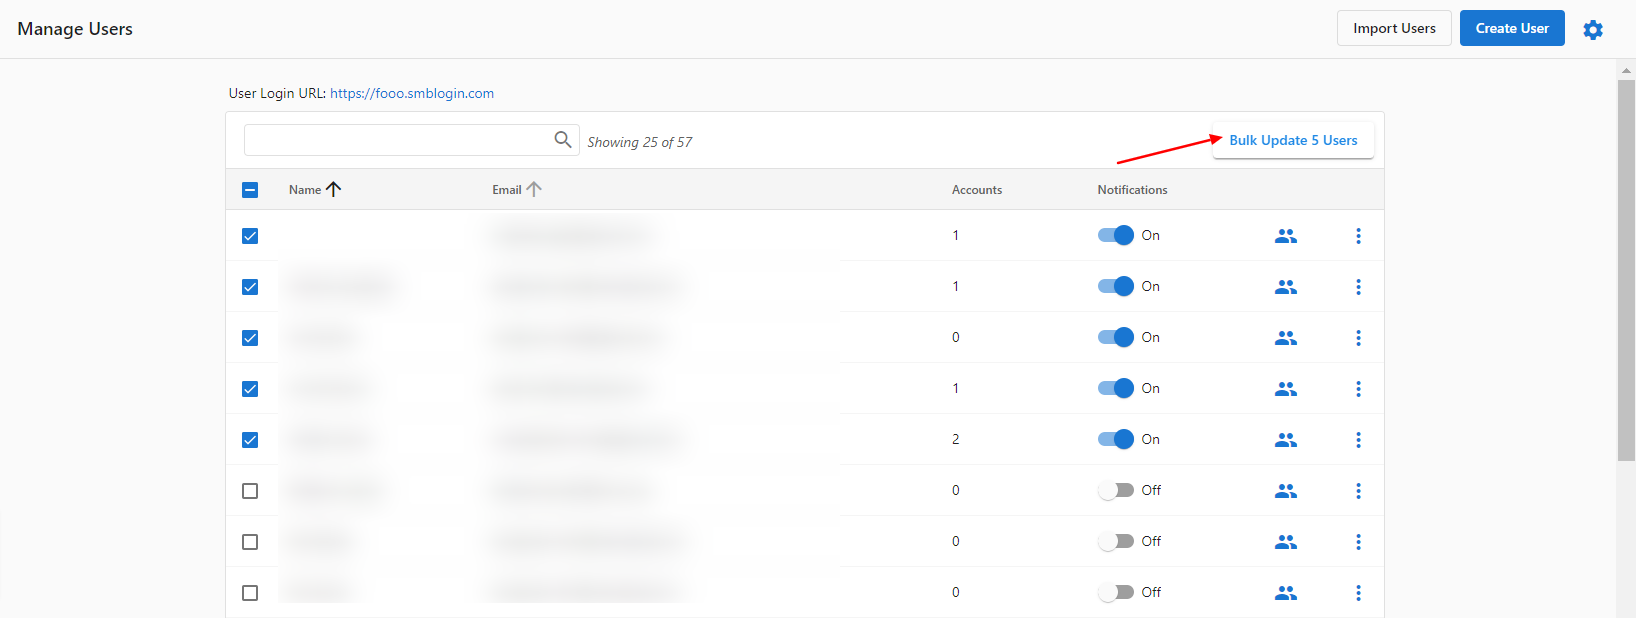Uncheck checkbox for row with 2 accounts
This screenshot has height=618, width=1636.
(x=250, y=440)
